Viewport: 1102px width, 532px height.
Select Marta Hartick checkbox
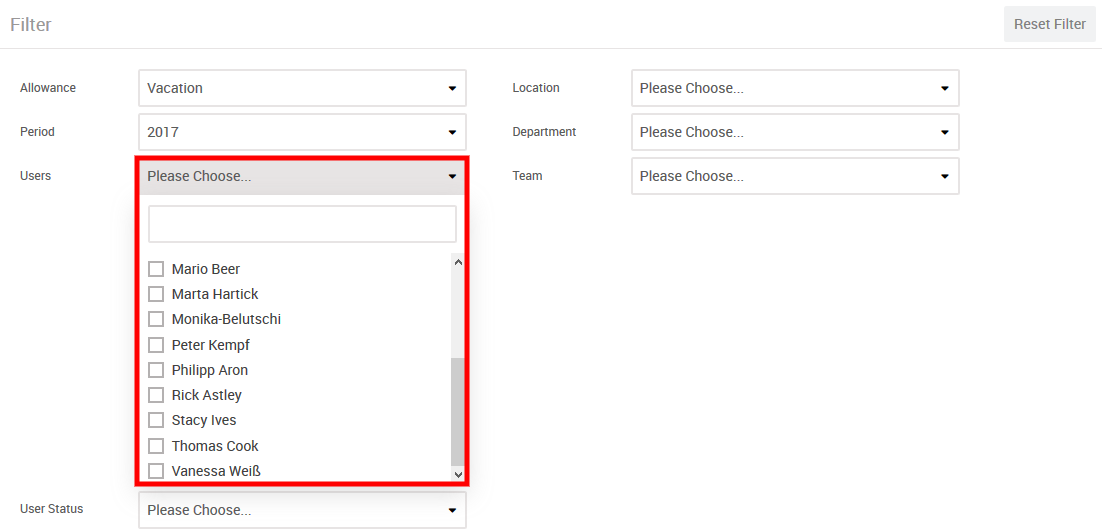point(156,294)
